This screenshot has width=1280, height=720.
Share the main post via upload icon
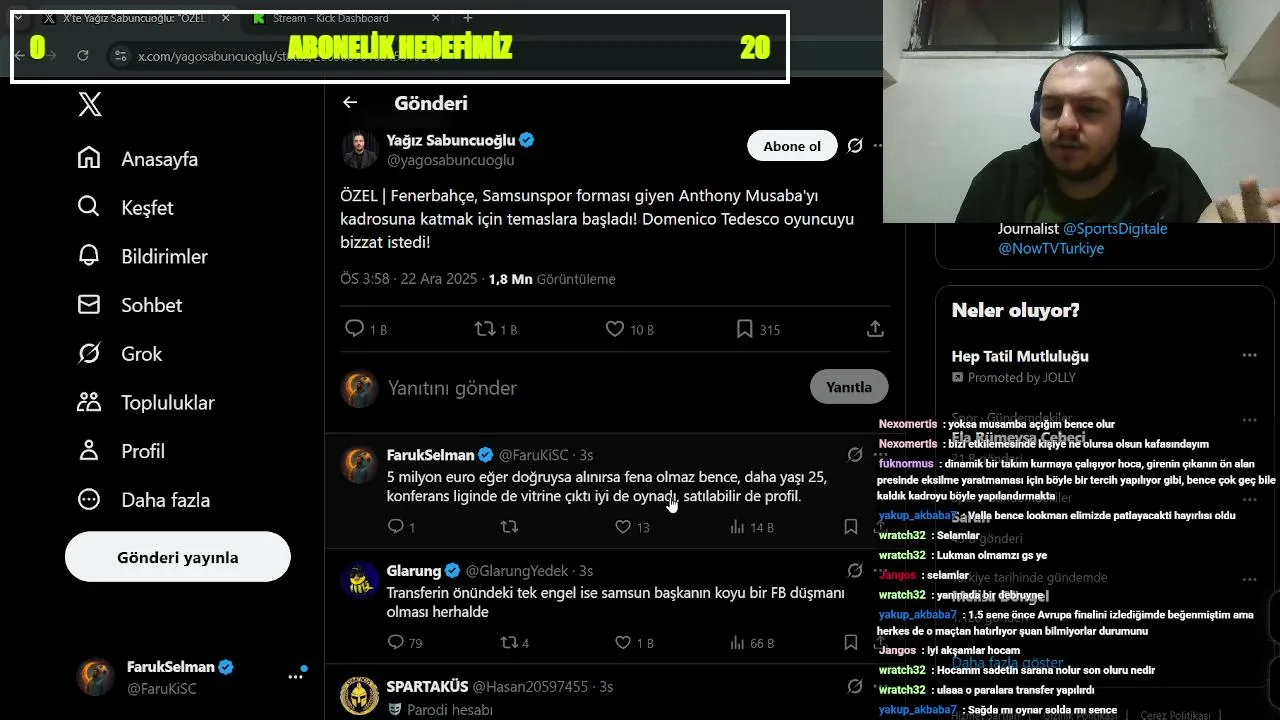(x=875, y=329)
